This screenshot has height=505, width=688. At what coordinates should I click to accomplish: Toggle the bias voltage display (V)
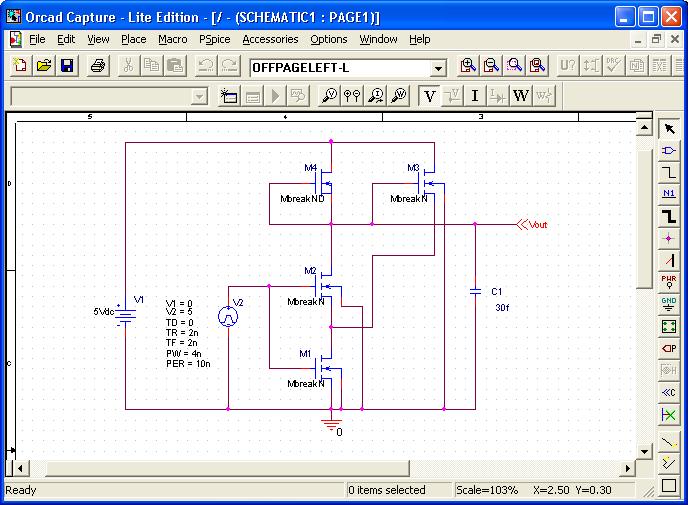pos(430,96)
